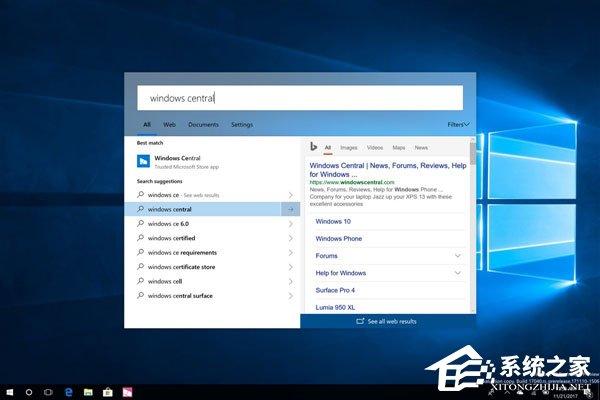600x400 pixels.
Task: Click the Bing logo in preview pane
Action: point(313,147)
